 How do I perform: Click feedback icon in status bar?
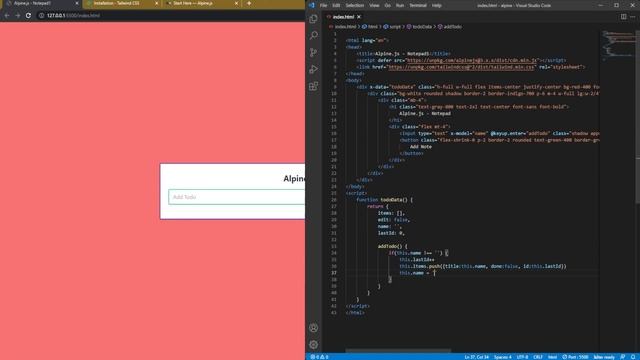pos(622,357)
